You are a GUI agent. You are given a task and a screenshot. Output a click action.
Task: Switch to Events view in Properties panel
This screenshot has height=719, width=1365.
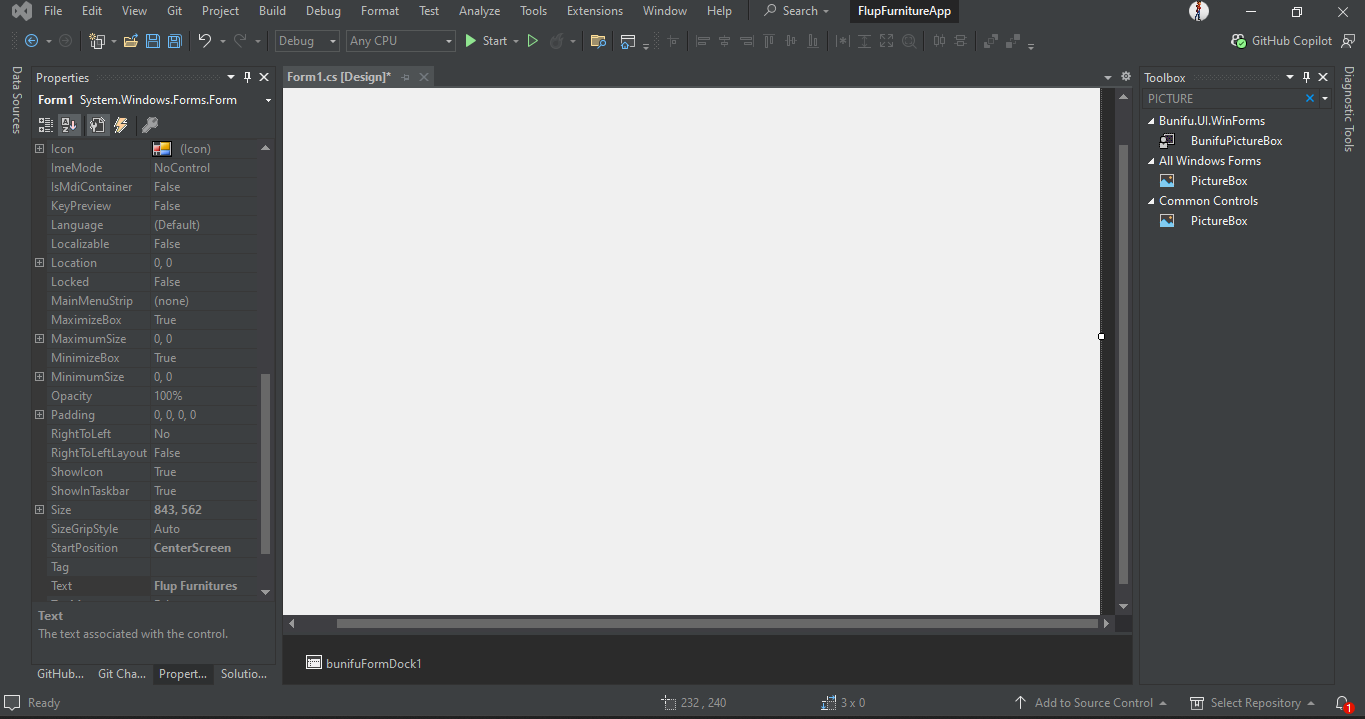click(121, 124)
